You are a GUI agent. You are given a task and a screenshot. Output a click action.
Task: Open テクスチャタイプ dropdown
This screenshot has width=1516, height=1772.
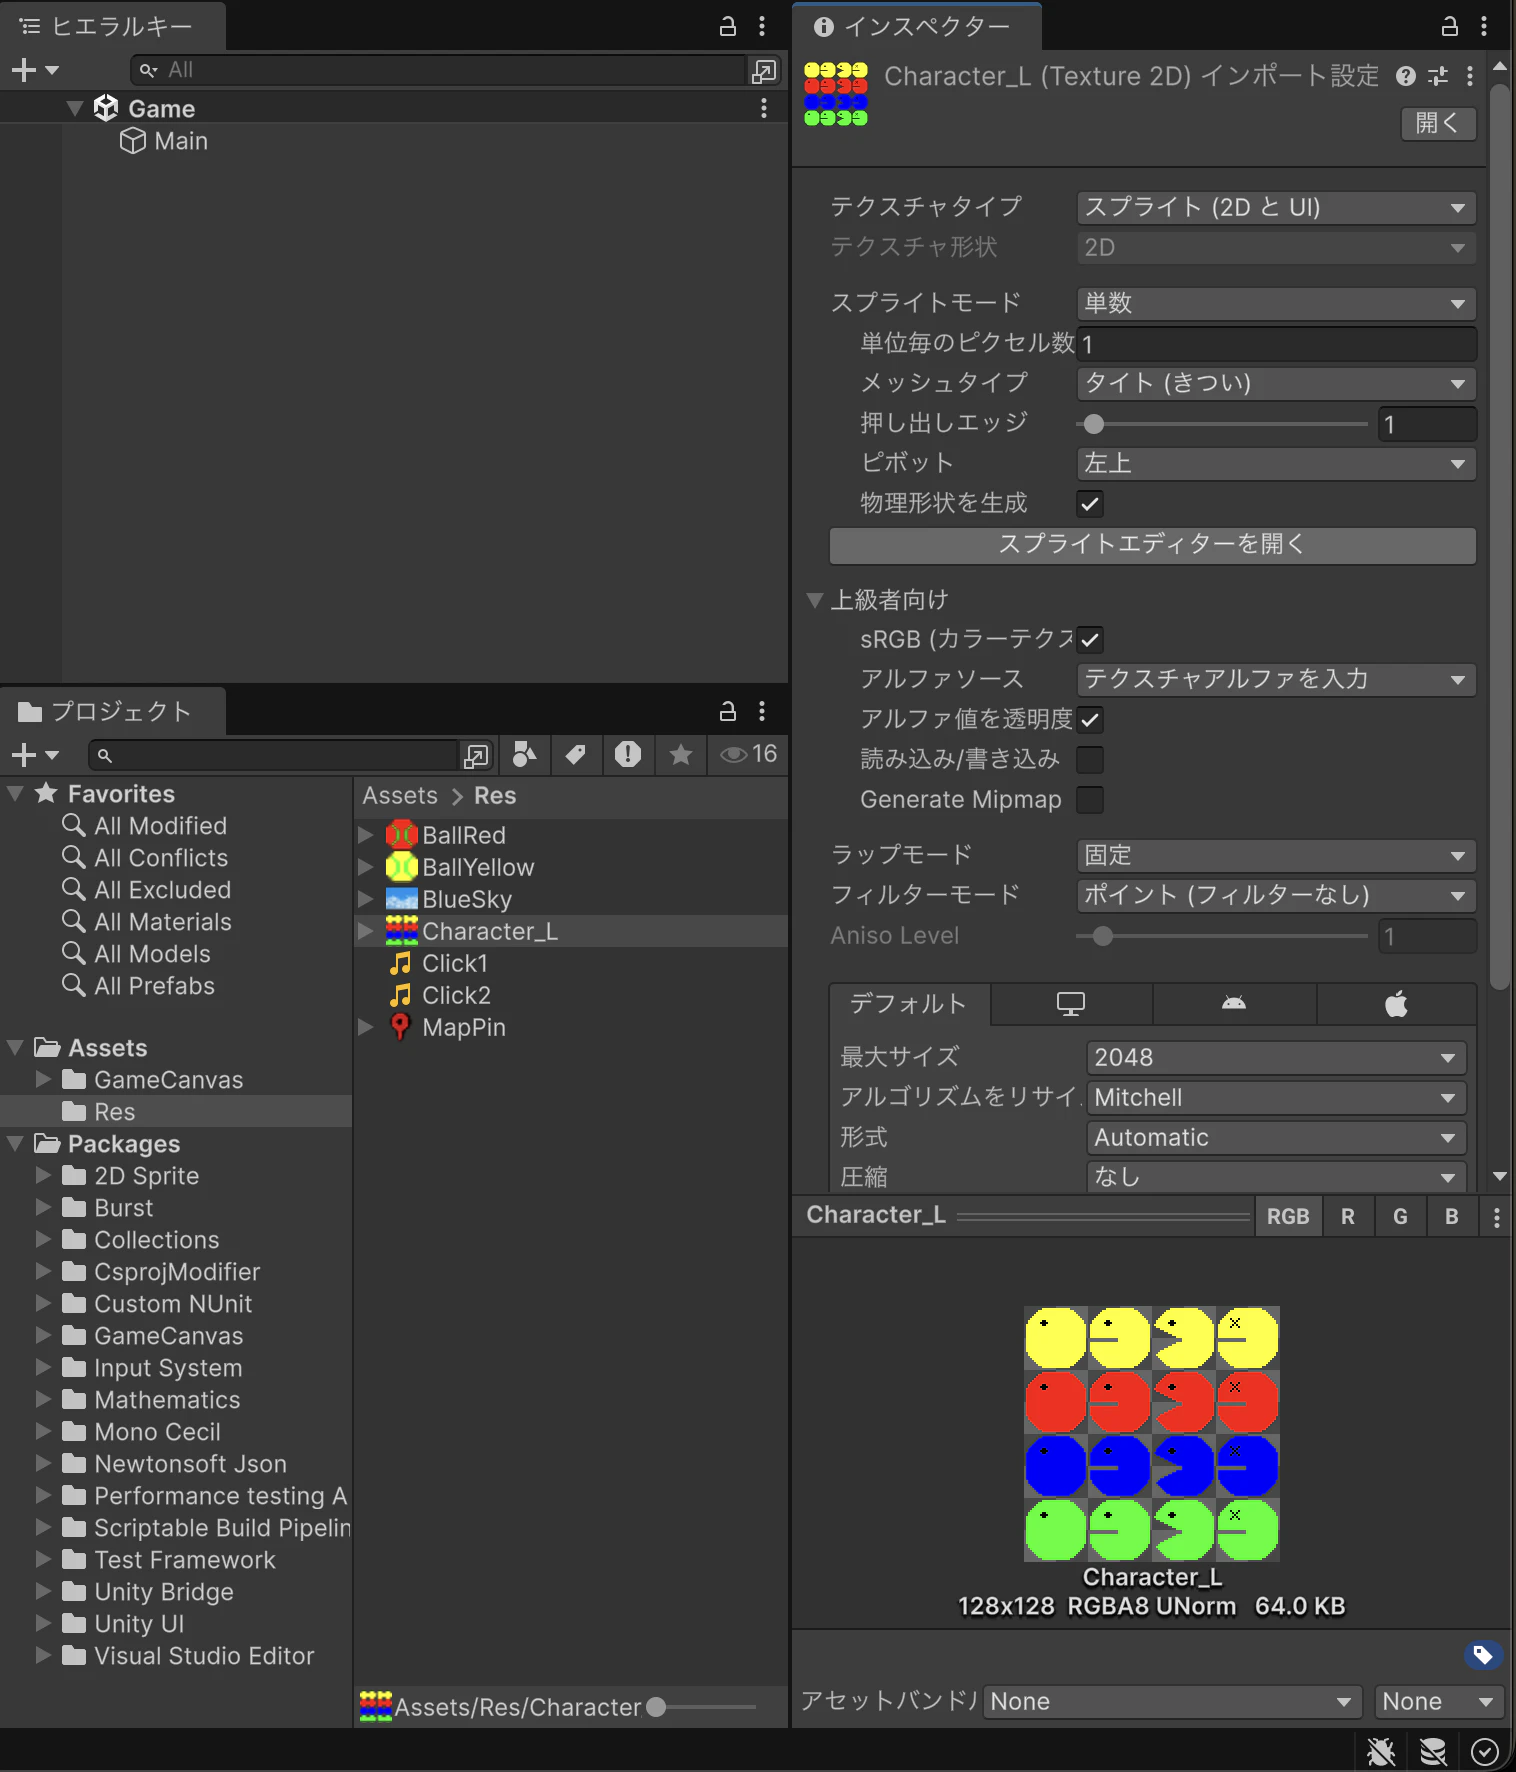(x=1276, y=208)
